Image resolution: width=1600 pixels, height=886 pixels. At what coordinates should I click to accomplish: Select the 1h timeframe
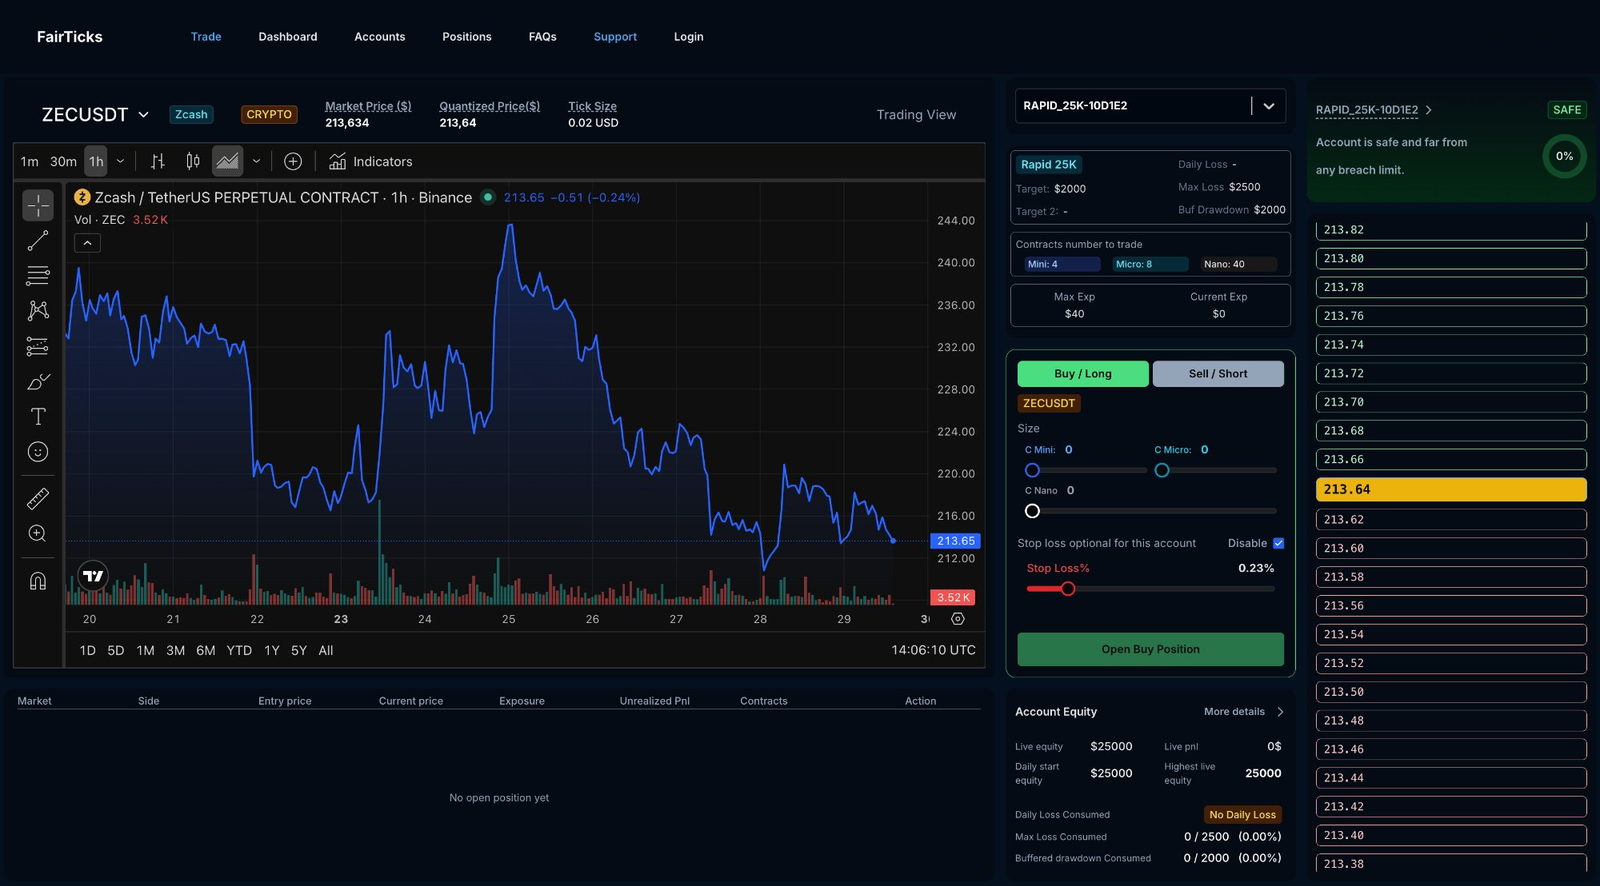pos(96,161)
